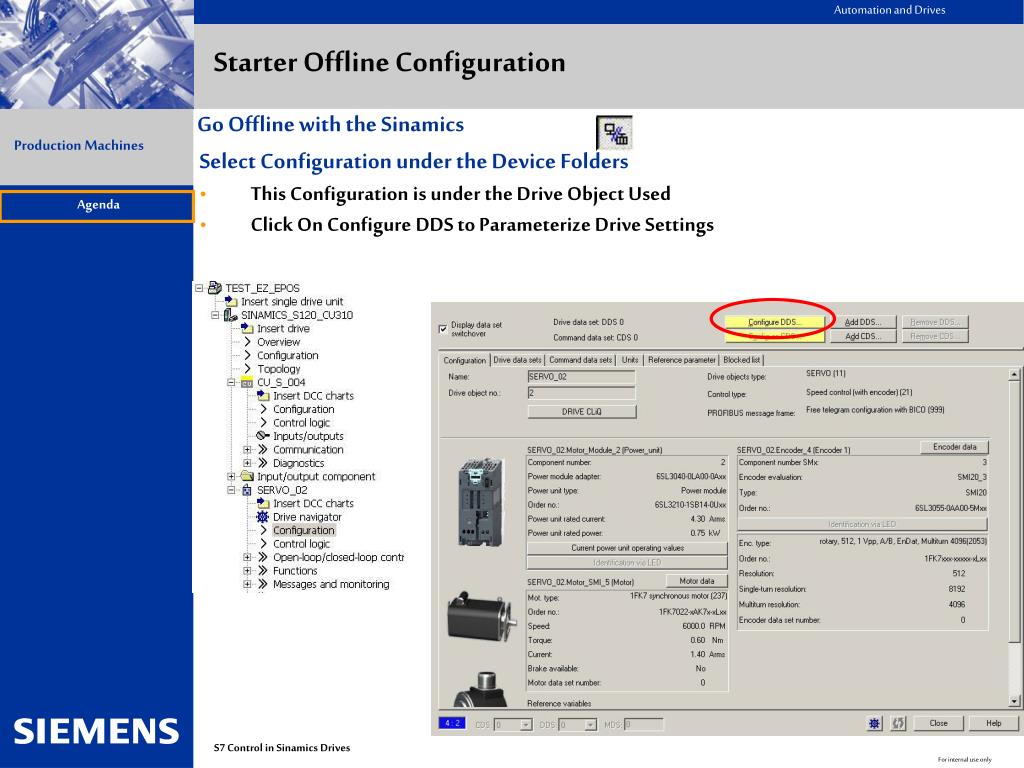Switch to Command data sets tab
The image size is (1024, 768).
(x=581, y=360)
